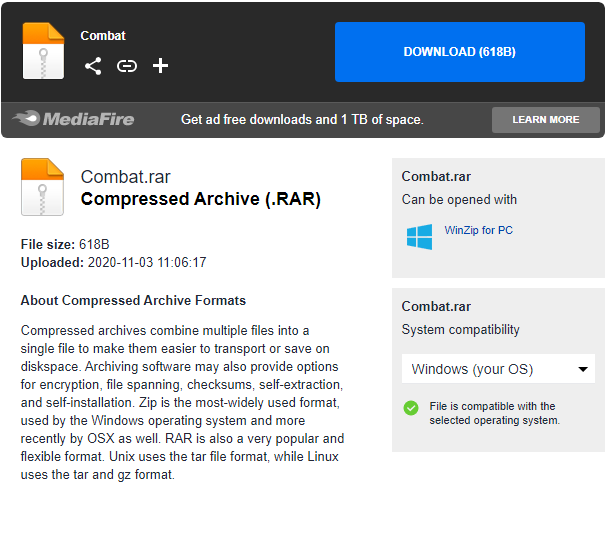Copy link using the chain icon
Viewport: 606px width, 546px height.
[x=127, y=66]
